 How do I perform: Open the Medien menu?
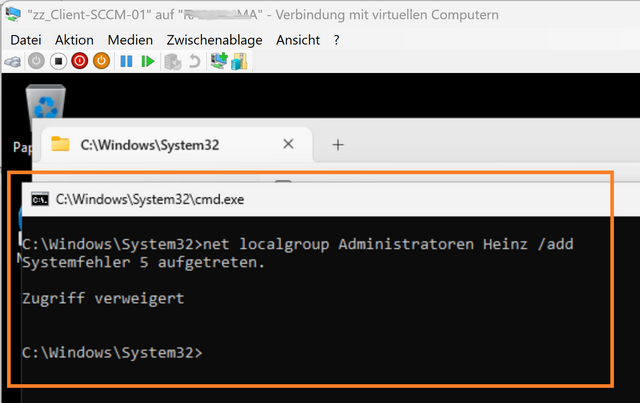[x=130, y=40]
